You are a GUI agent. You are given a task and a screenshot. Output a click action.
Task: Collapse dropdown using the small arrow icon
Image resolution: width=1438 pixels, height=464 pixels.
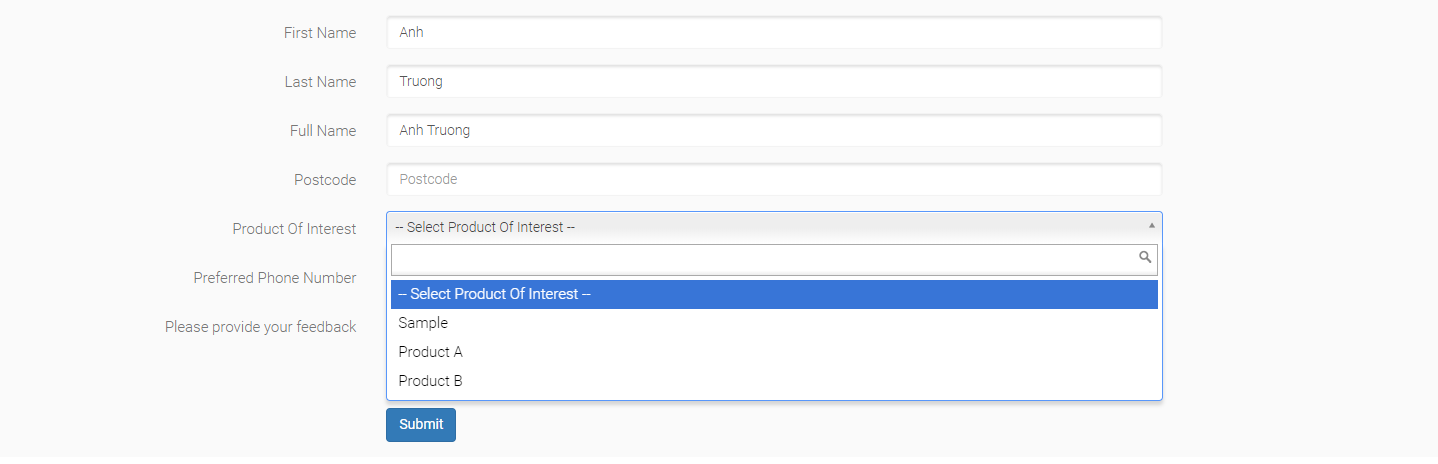[x=1151, y=226]
